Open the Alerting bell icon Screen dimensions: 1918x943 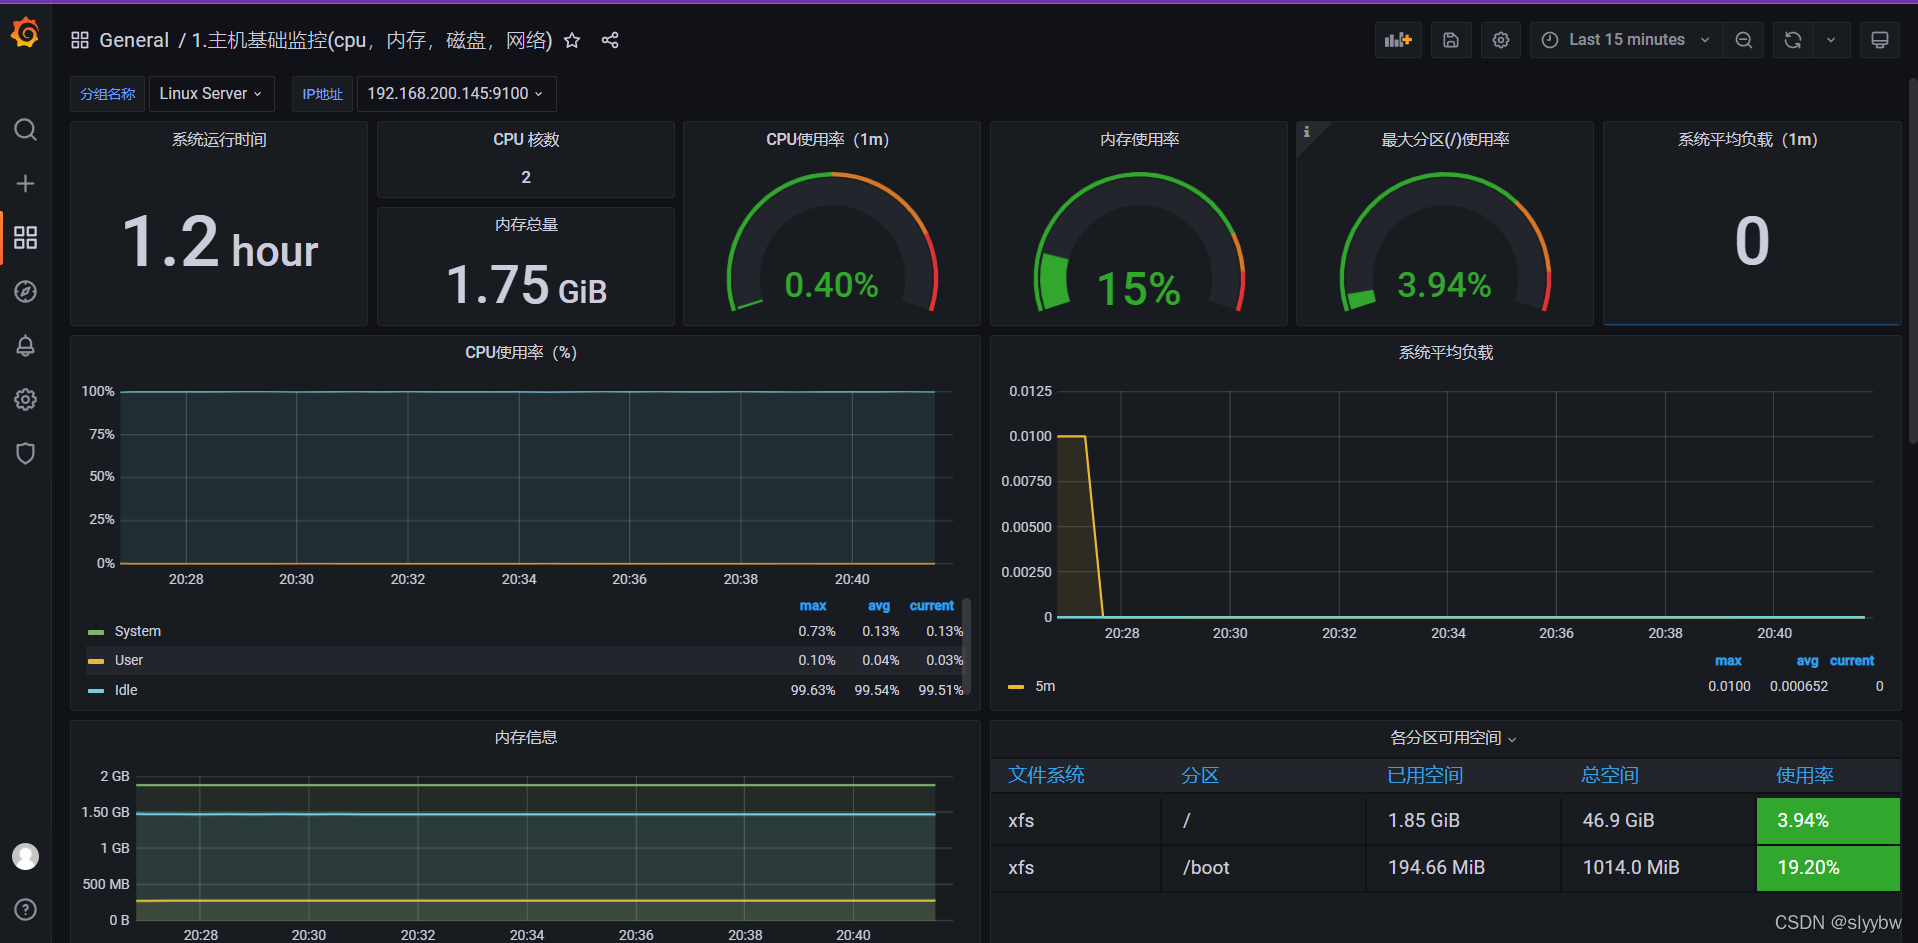point(25,346)
